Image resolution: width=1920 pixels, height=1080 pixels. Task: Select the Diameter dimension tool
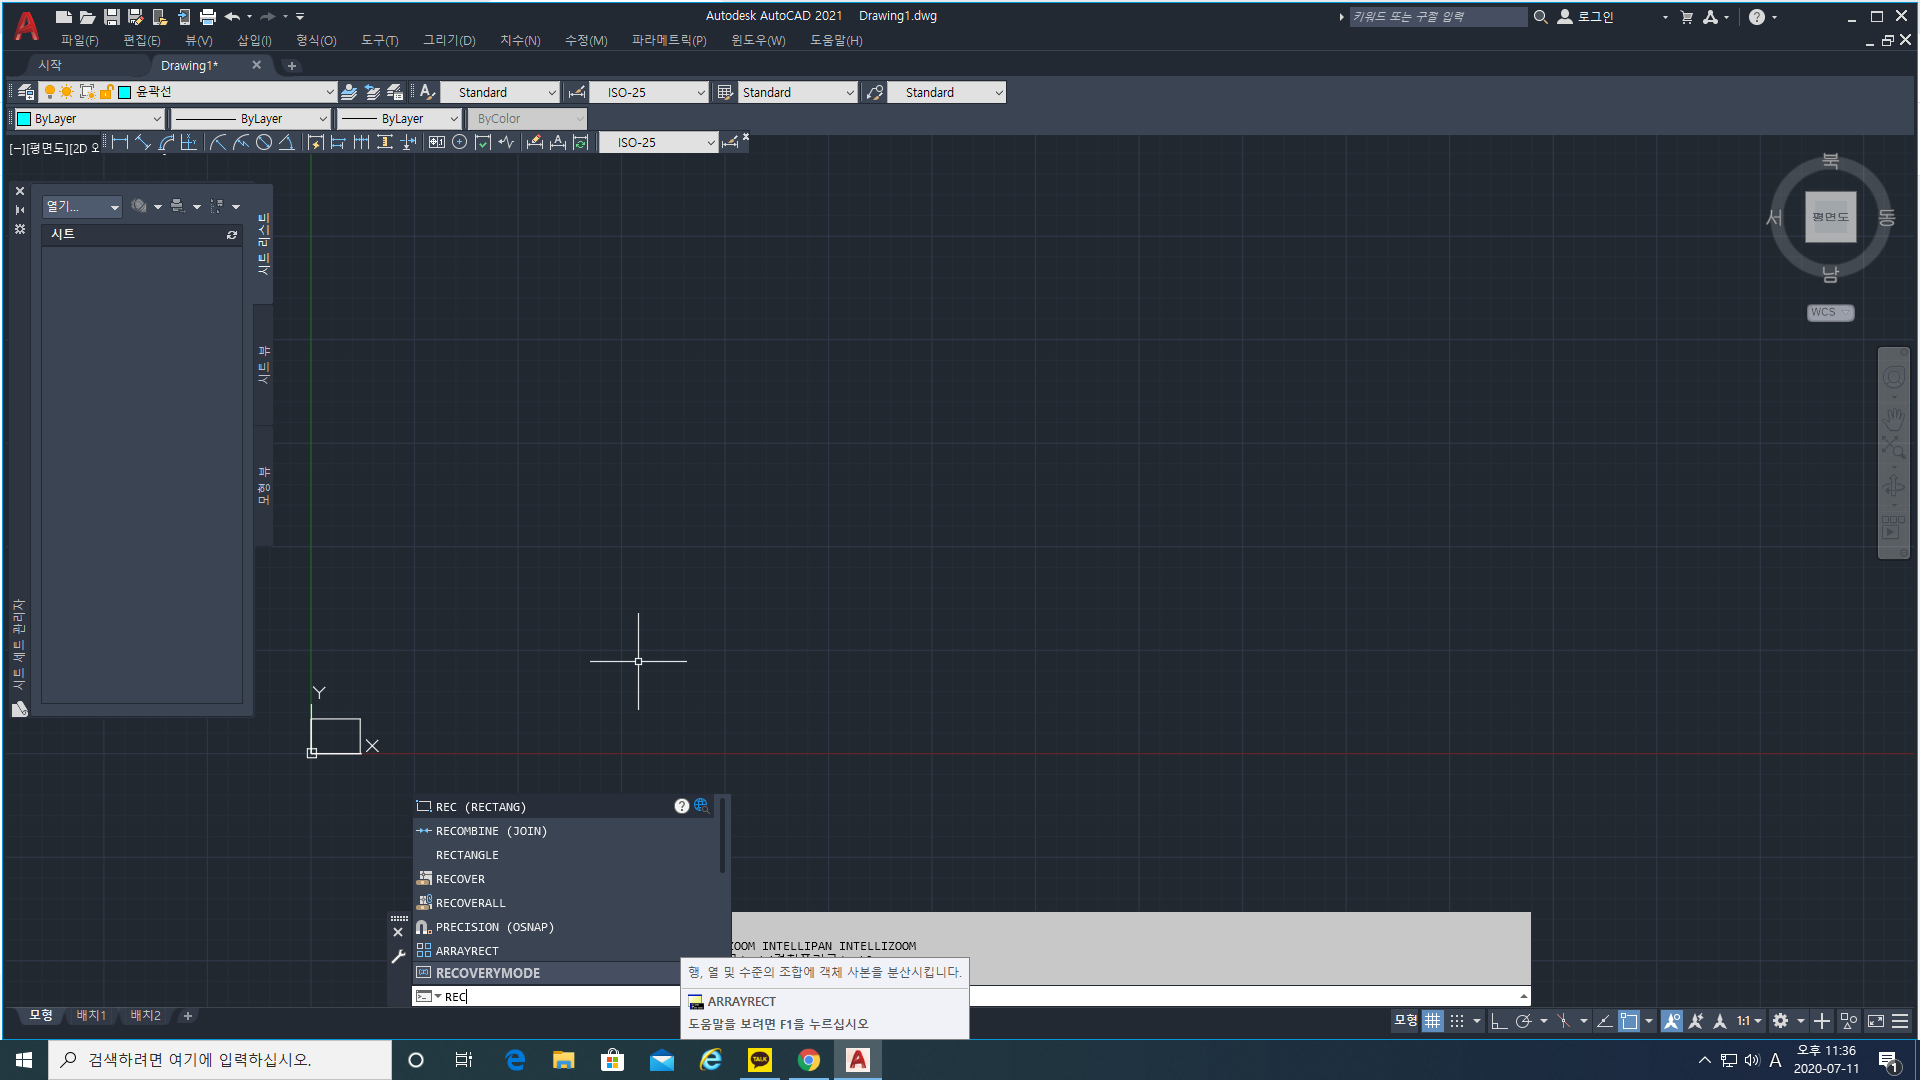[264, 143]
